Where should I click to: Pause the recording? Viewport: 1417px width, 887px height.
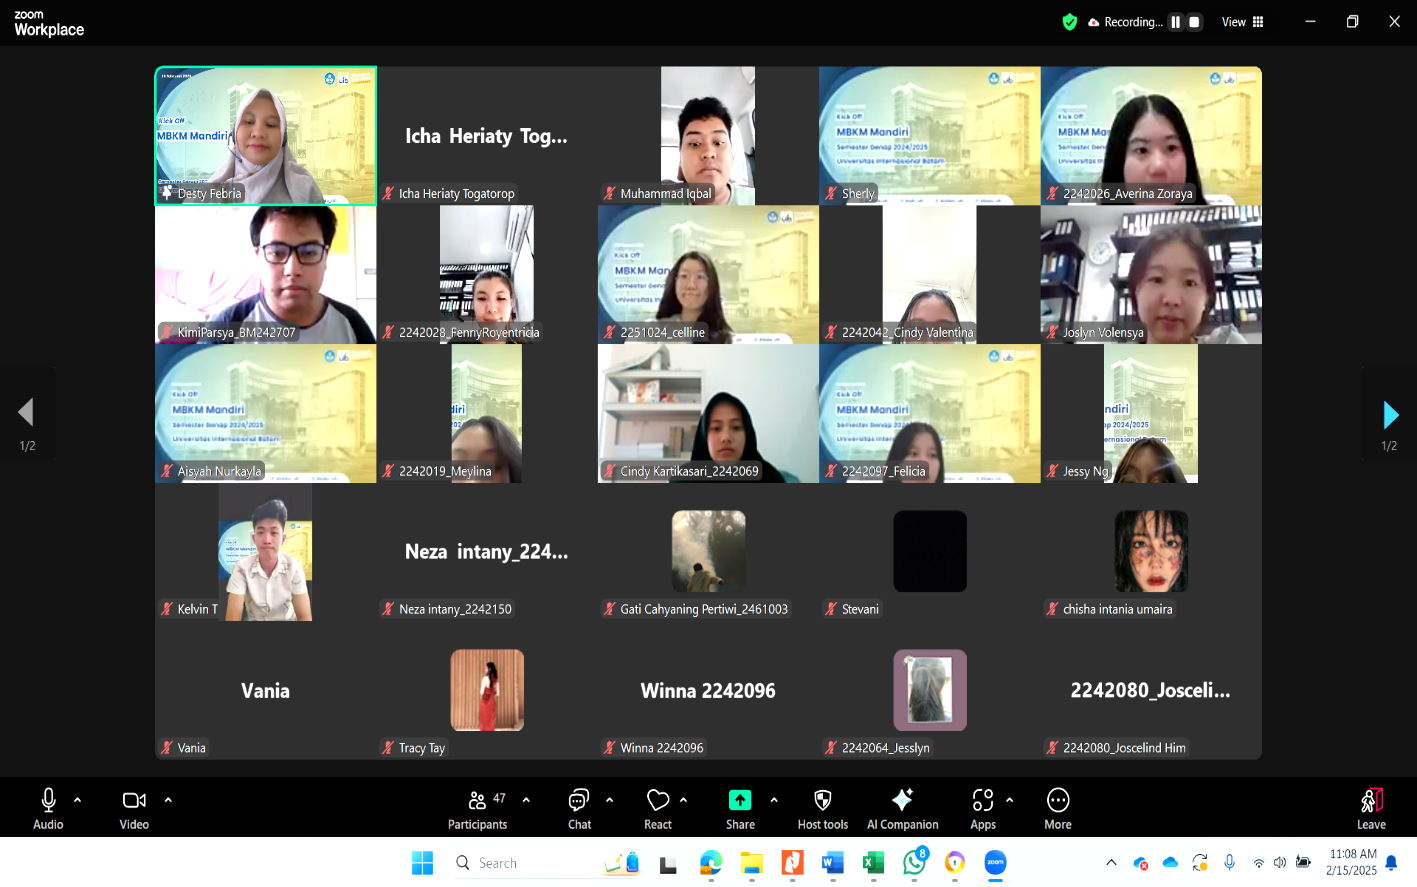[x=1175, y=21]
